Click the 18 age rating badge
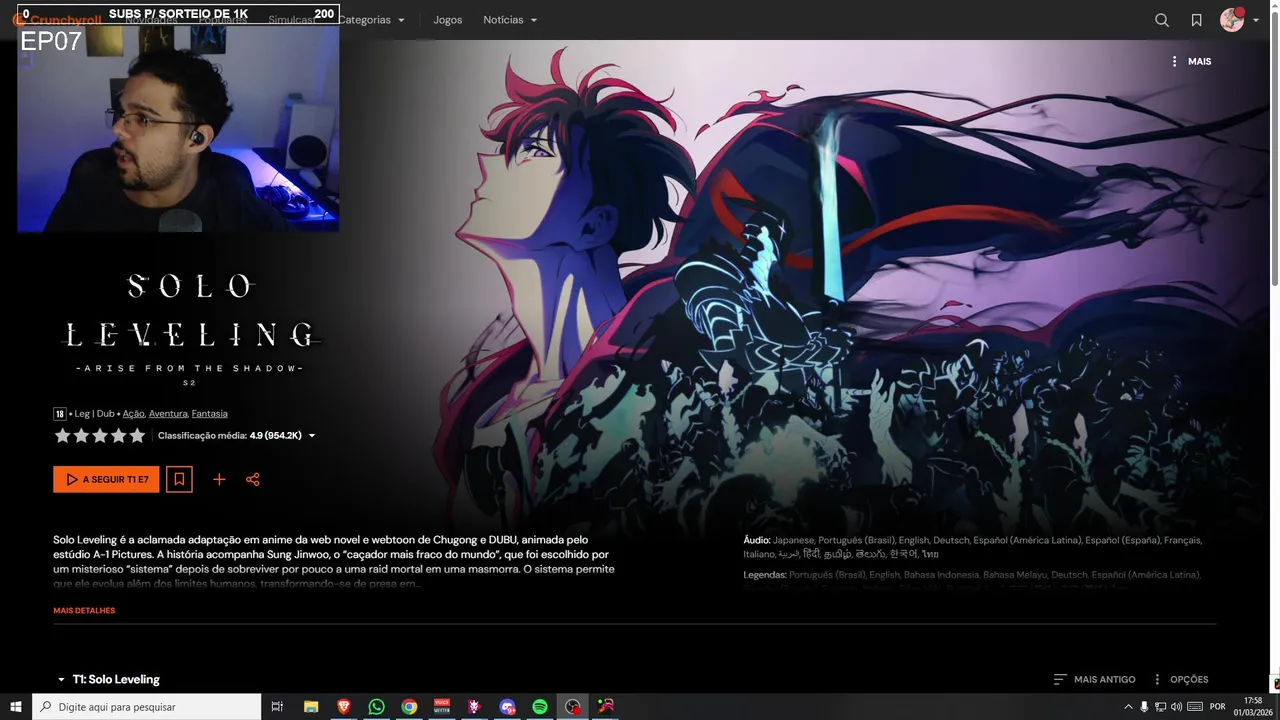Screen dimensions: 1280x720 60,413
